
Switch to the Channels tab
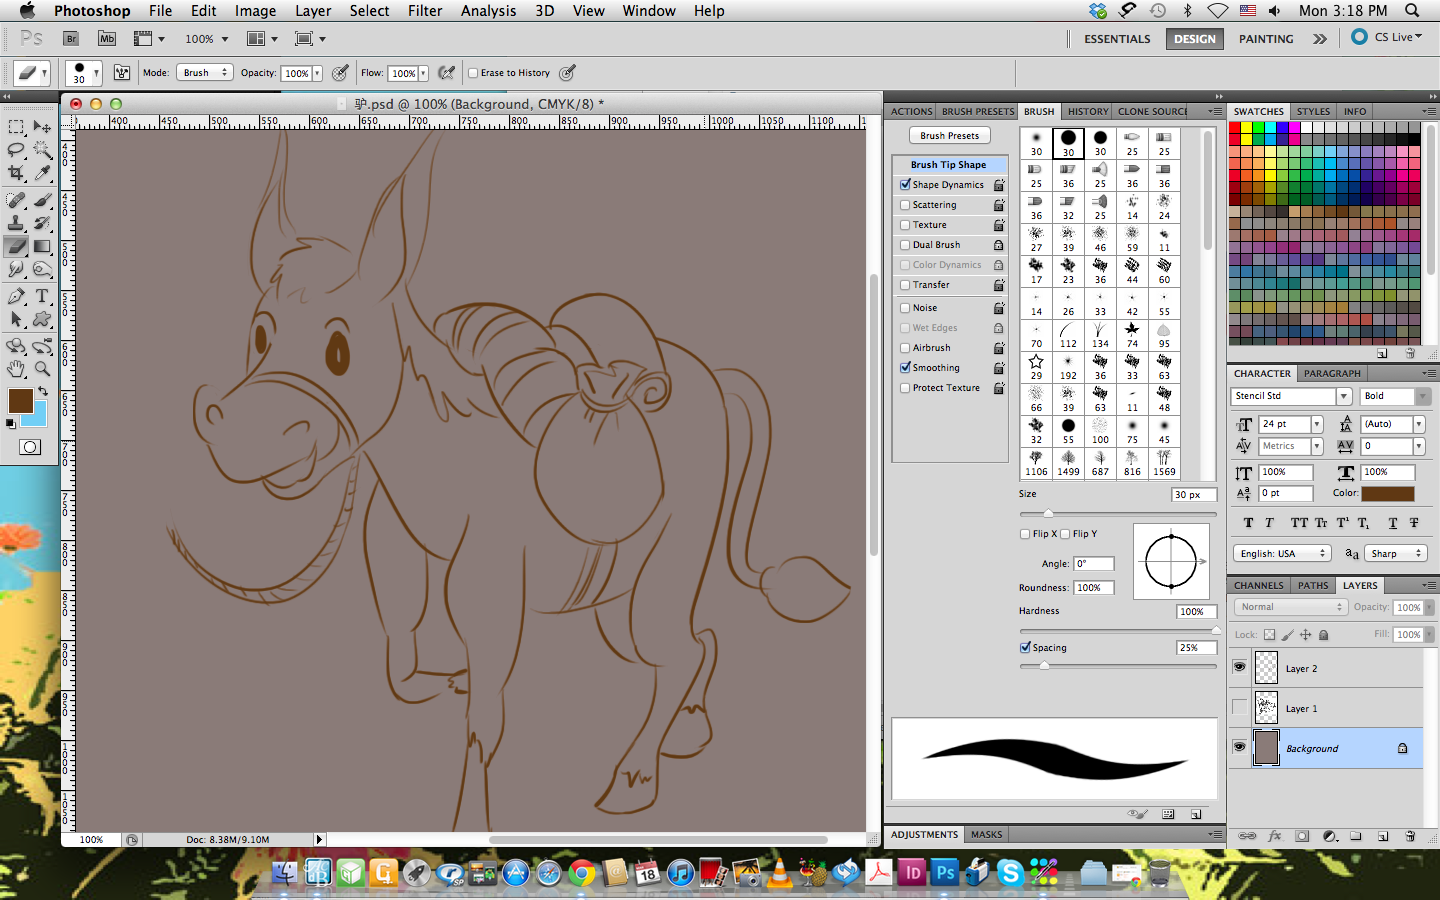tap(1258, 585)
